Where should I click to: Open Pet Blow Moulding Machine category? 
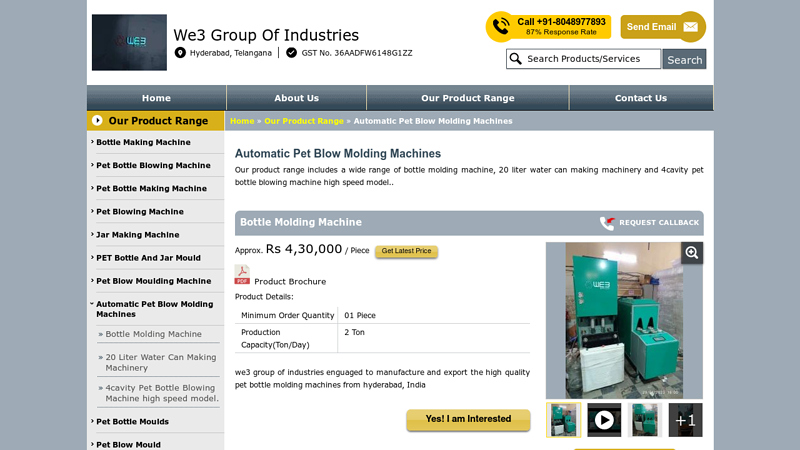(x=154, y=281)
